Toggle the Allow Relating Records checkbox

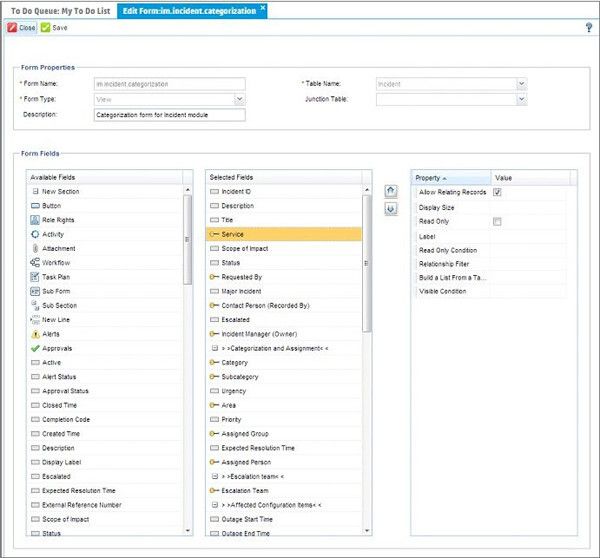pos(497,192)
